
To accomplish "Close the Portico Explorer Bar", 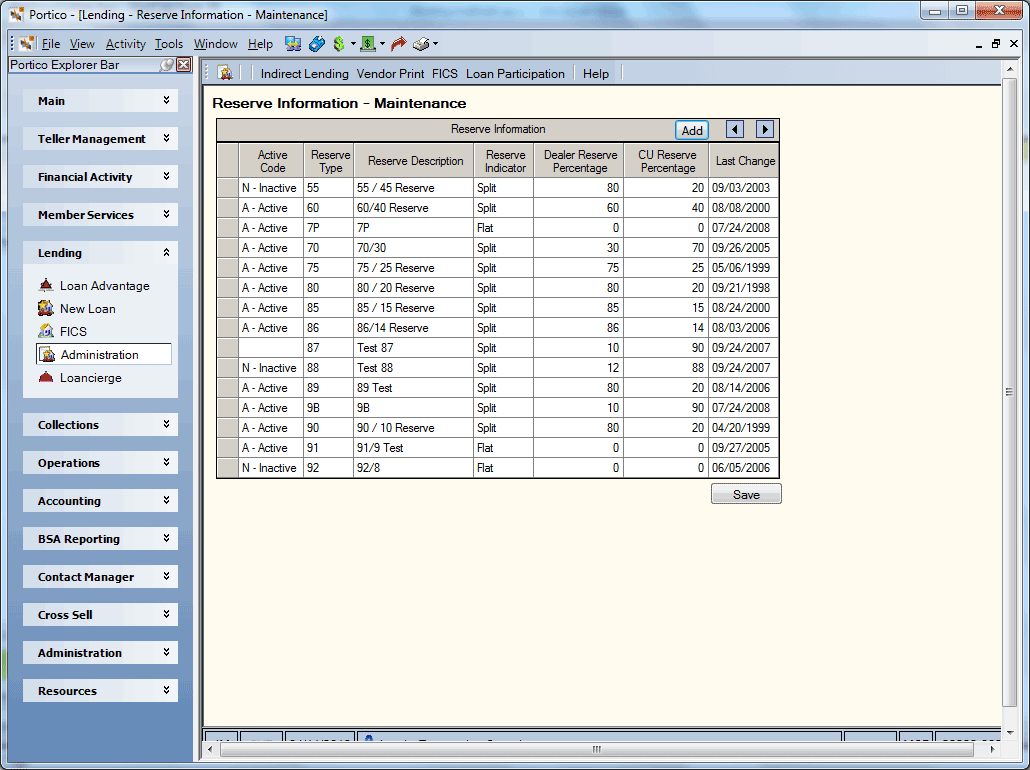I will coord(184,64).
